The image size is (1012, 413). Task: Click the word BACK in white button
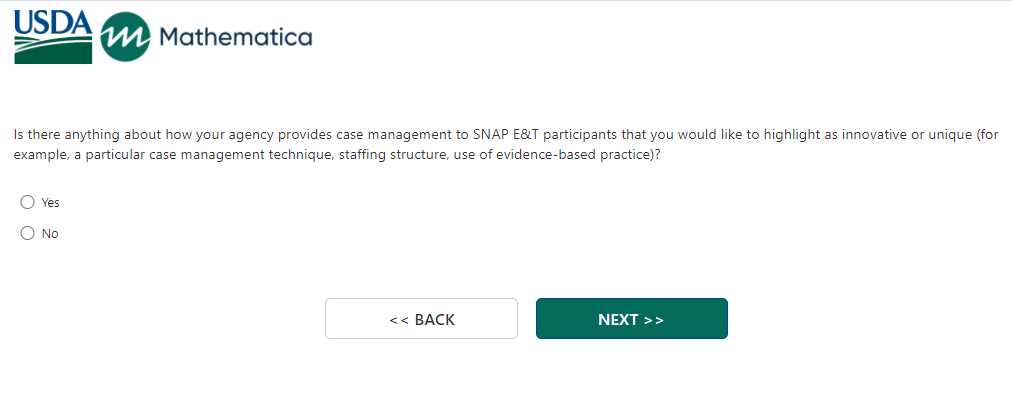[x=434, y=320]
